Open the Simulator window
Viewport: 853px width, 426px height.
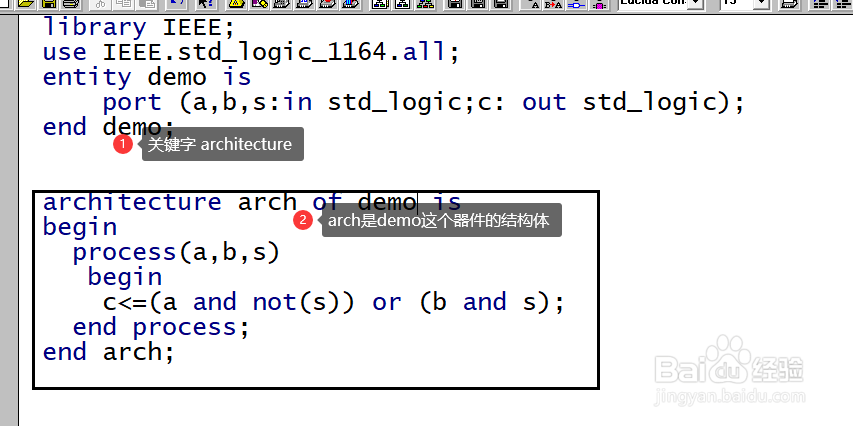pyautogui.click(x=304, y=4)
